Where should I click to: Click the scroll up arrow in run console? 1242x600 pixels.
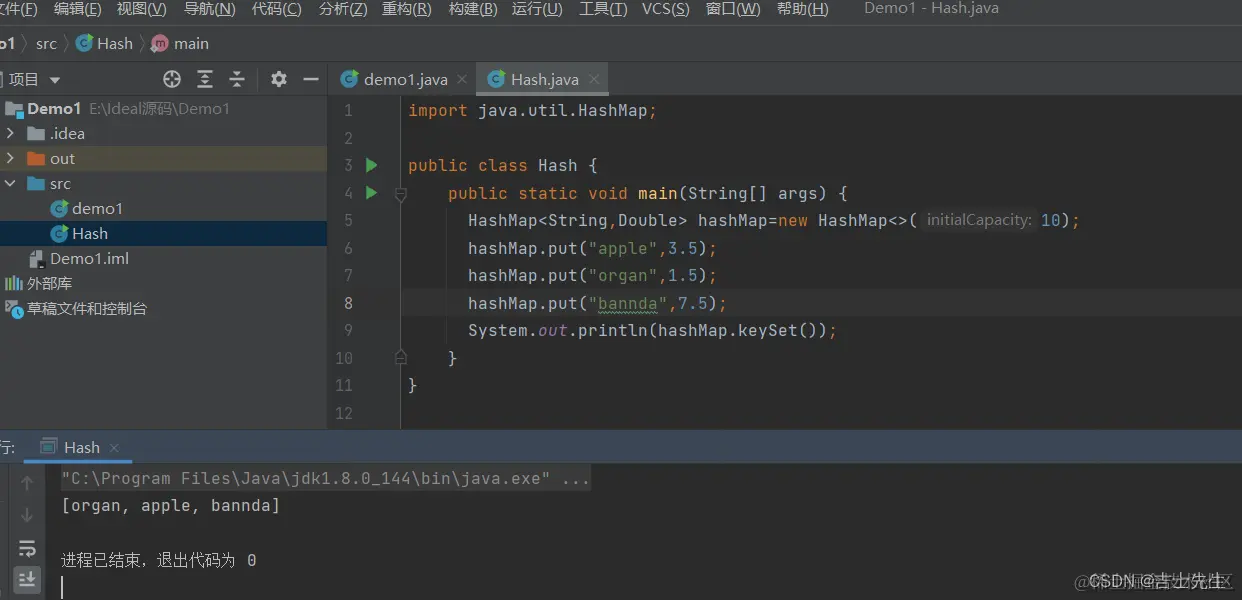[x=27, y=484]
